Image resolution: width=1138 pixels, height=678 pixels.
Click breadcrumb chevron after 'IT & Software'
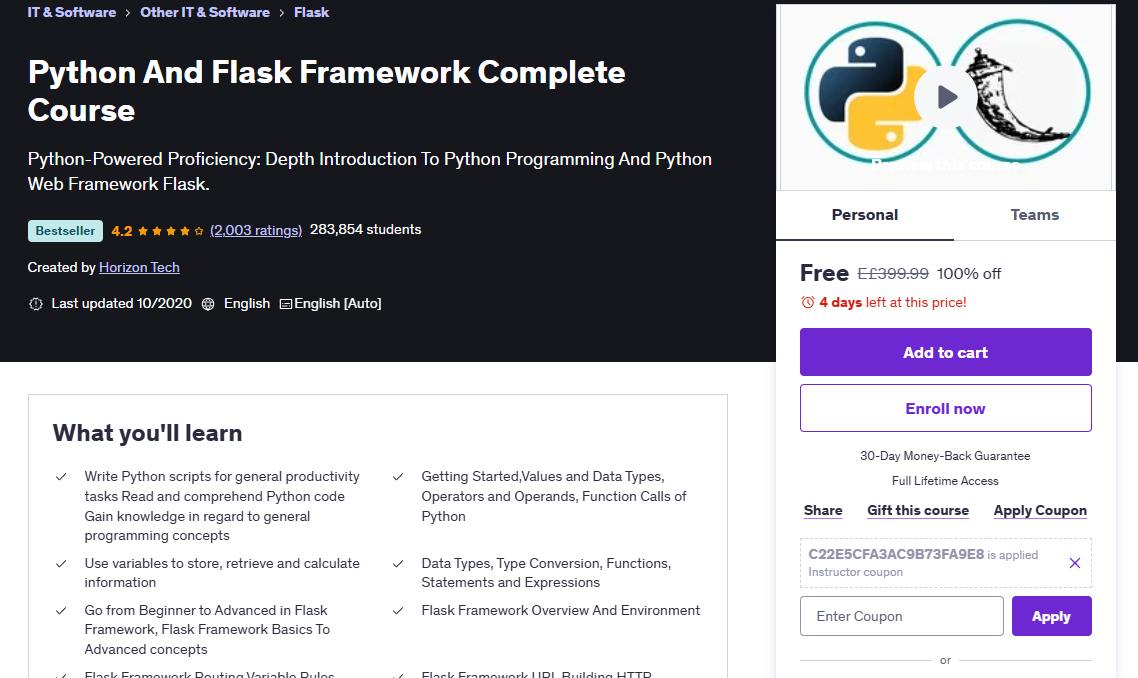tap(128, 13)
